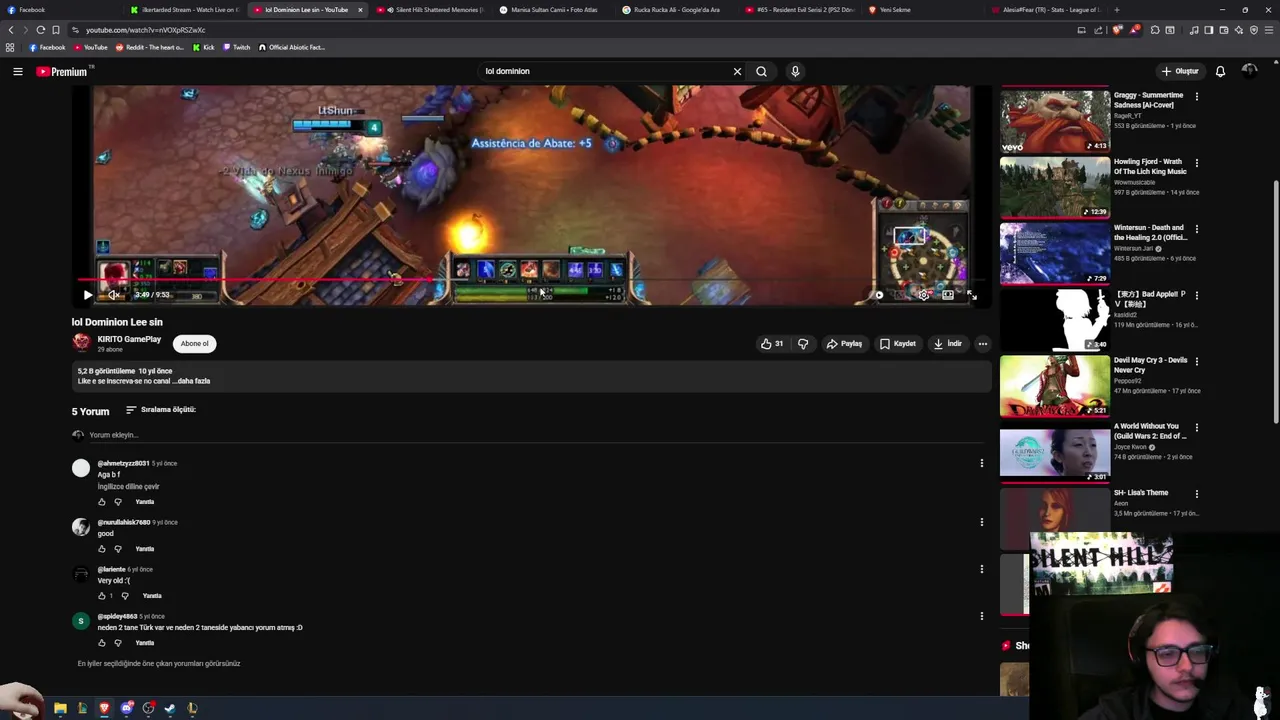The width and height of the screenshot is (1280, 720).
Task: Like the video with thumbs up
Action: pyautogui.click(x=772, y=344)
